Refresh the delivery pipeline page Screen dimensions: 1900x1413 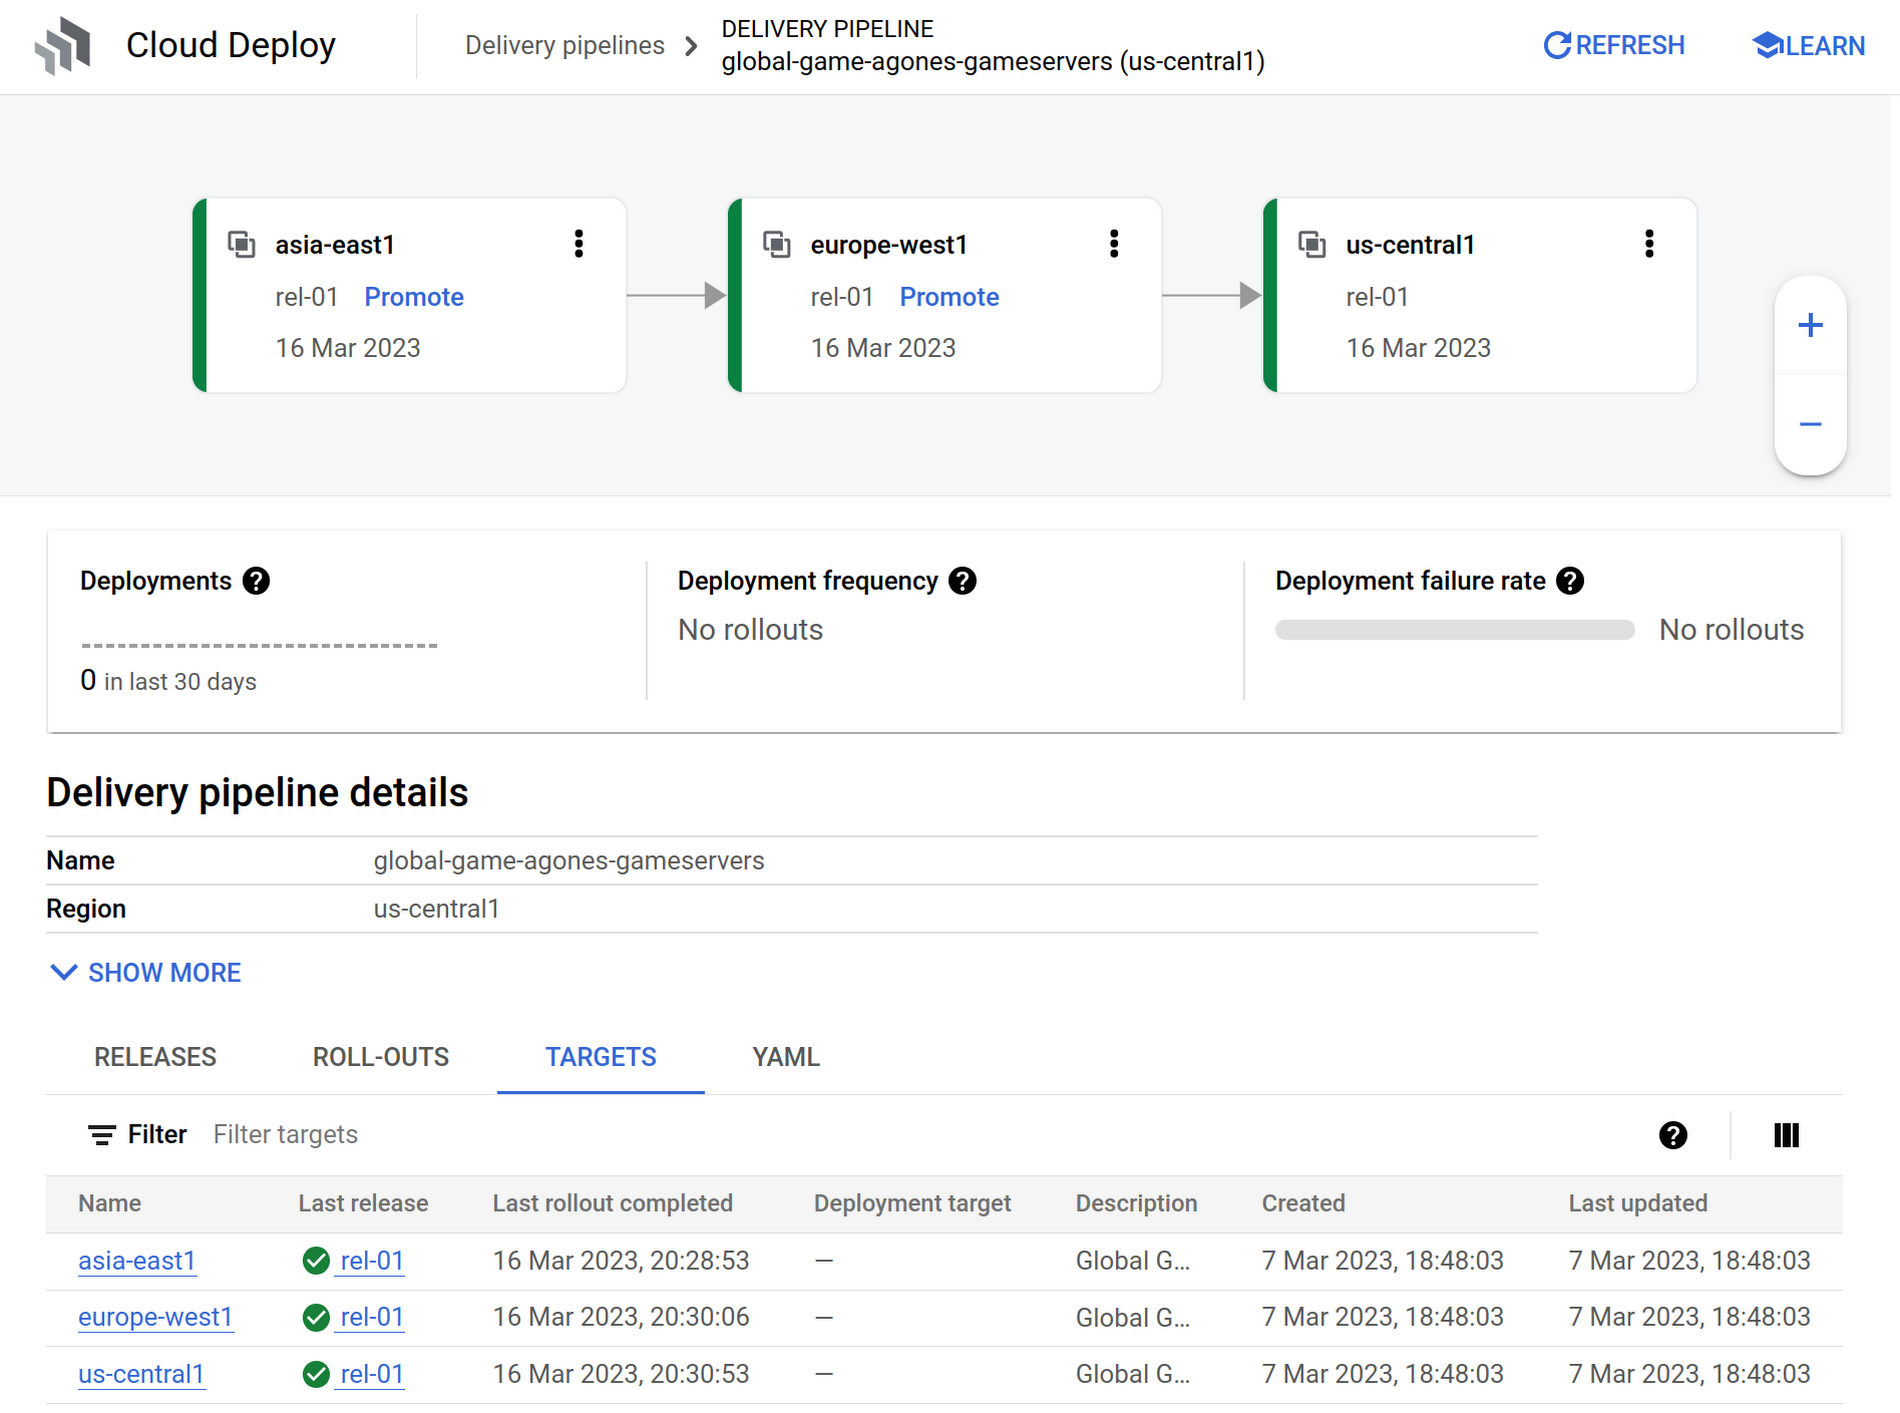[1614, 46]
